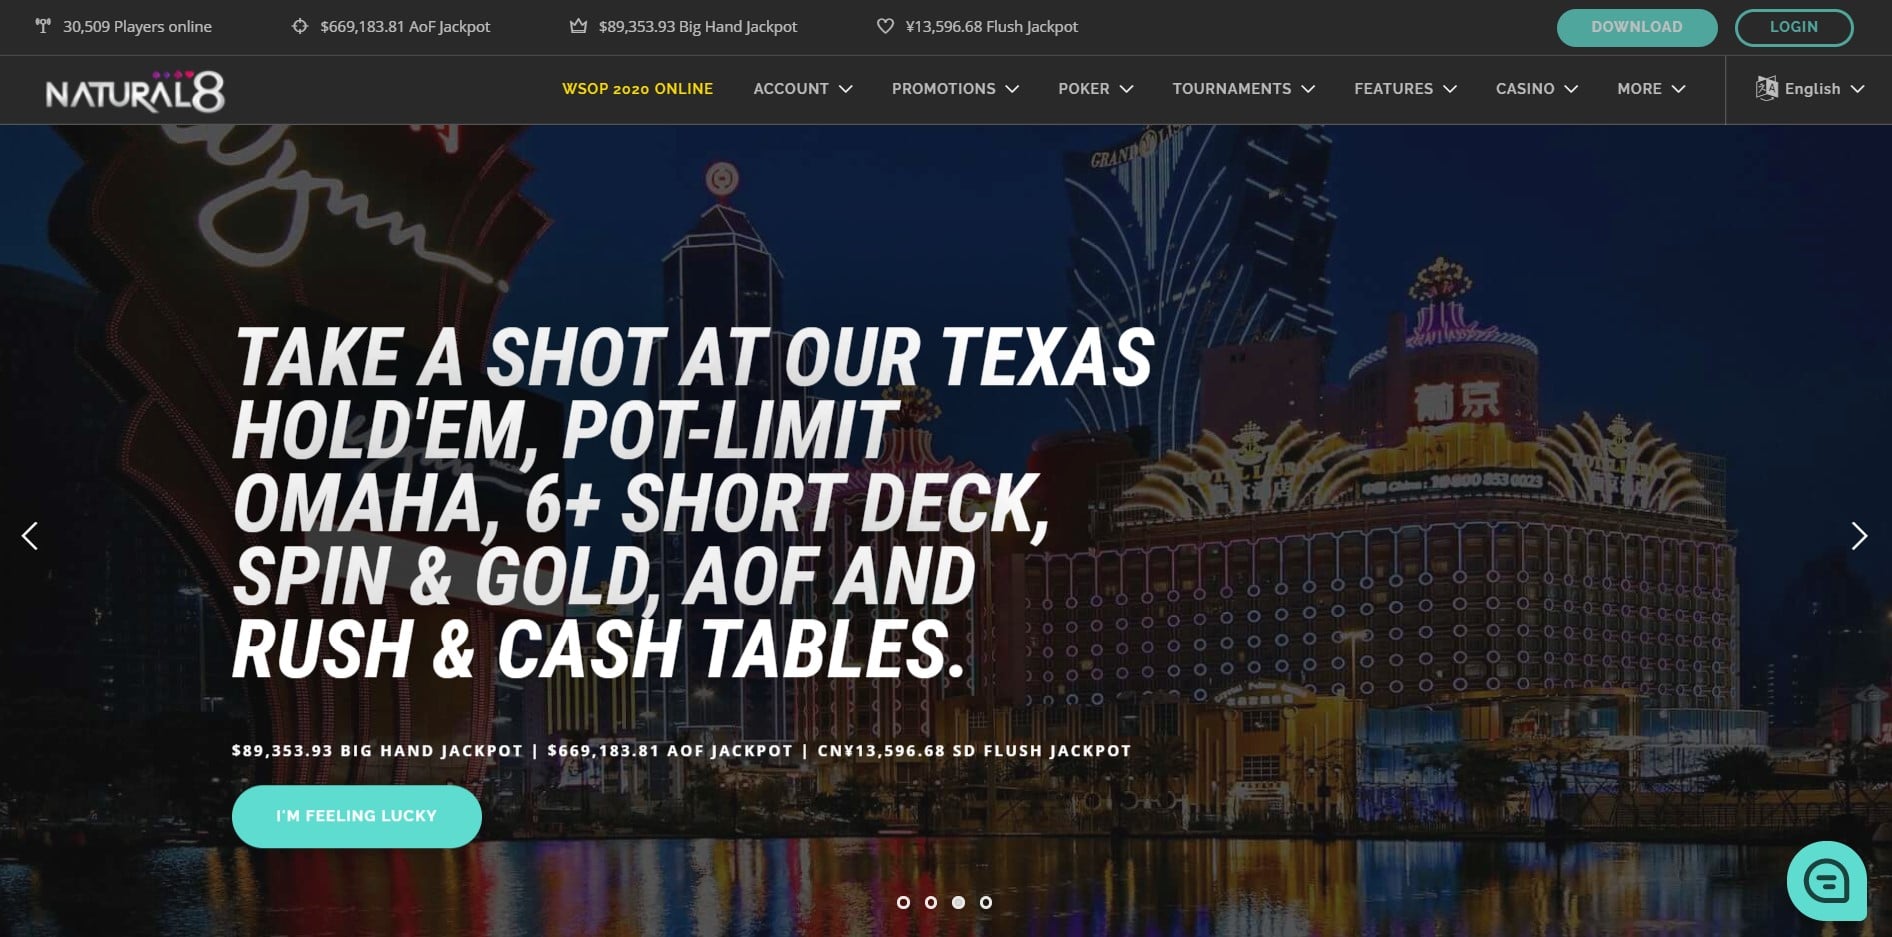Select the first carousel dot
Viewport: 1892px width, 937px height.
coord(903,902)
